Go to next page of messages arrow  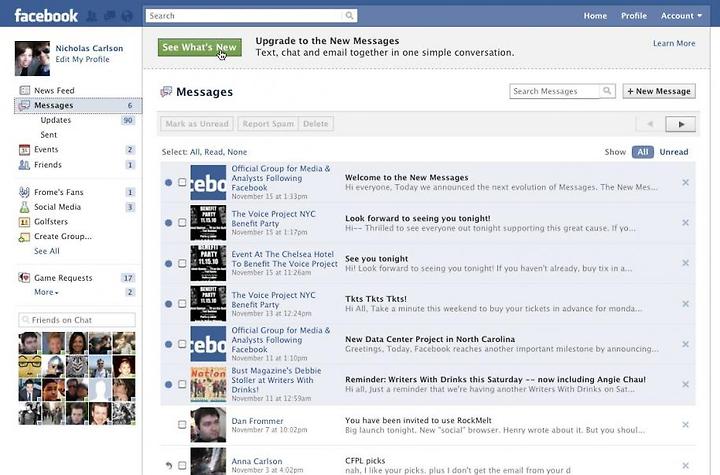click(681, 124)
